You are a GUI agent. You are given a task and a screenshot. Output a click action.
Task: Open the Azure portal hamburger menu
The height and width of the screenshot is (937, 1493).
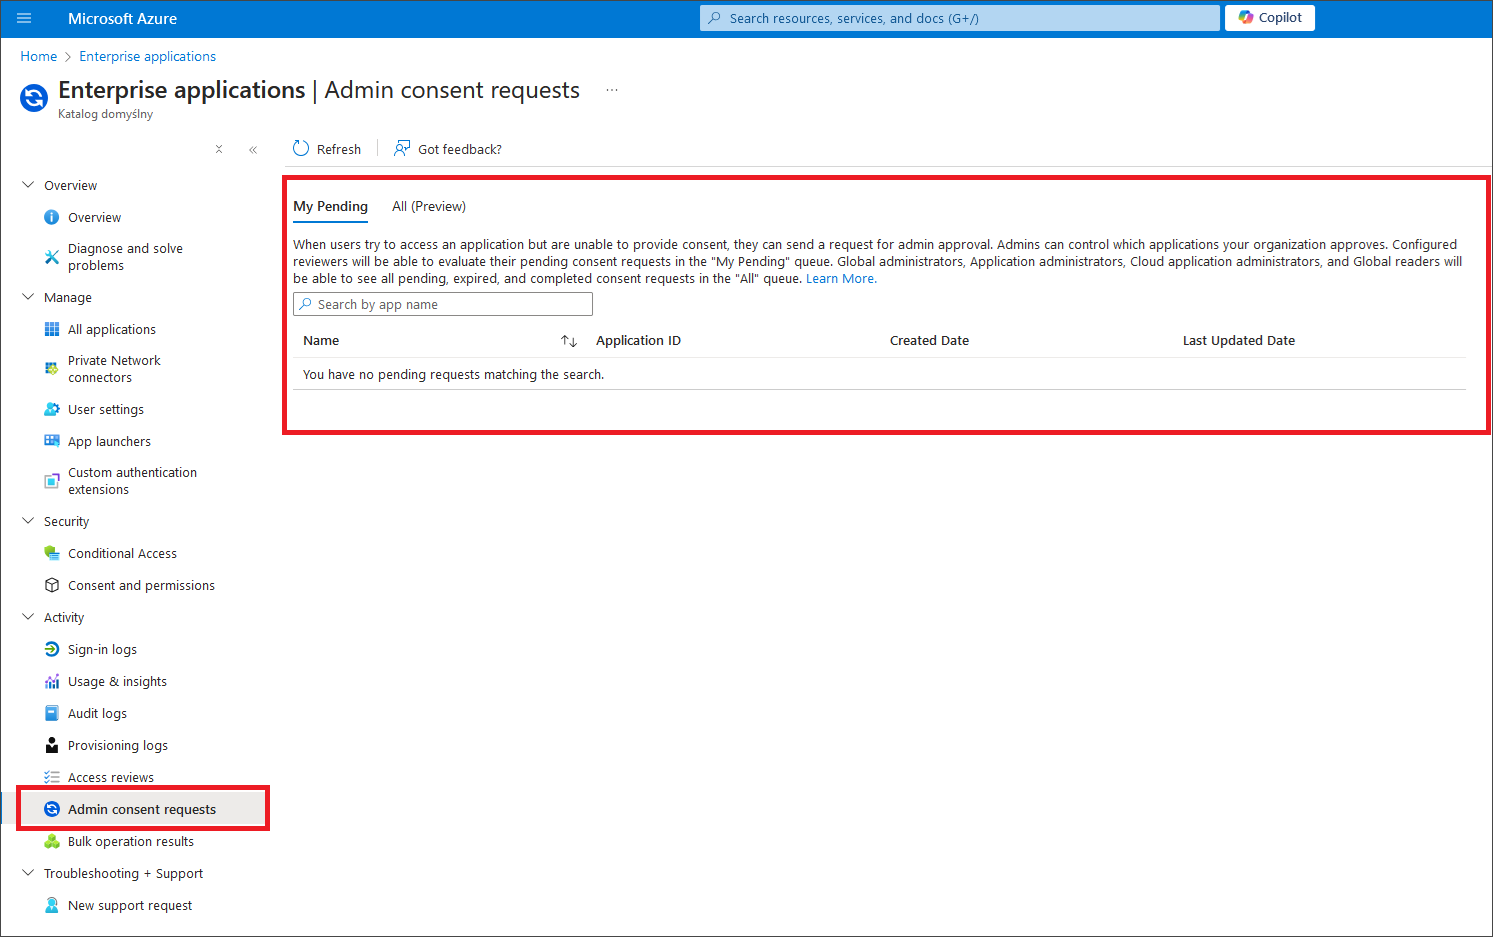(x=24, y=18)
